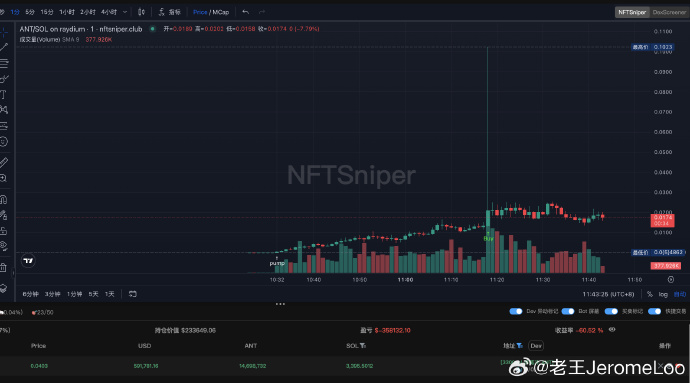Screen dimensions: 690x383
Task: Sort by the Price column header
Action: tap(38, 346)
